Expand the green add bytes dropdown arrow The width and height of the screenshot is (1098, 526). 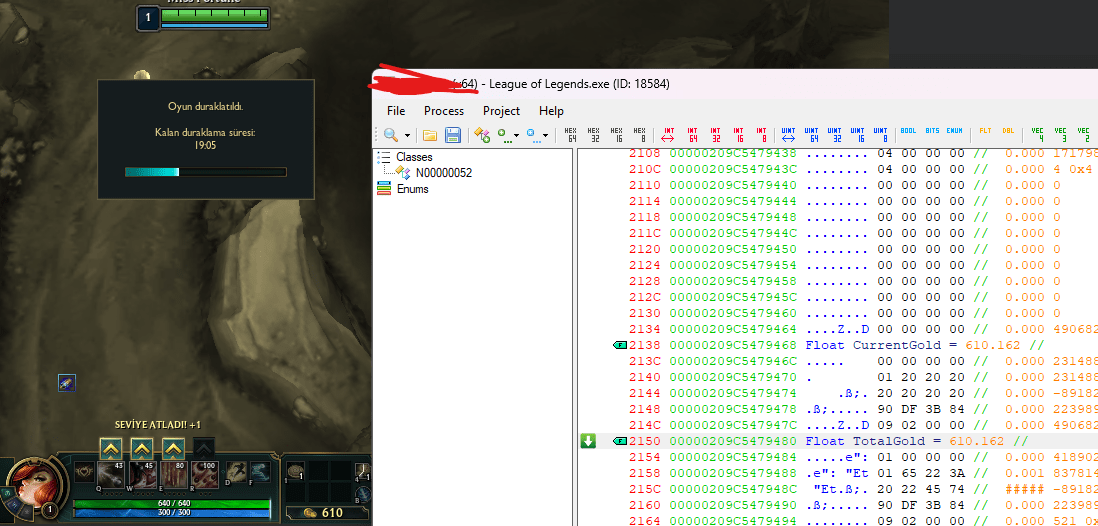click(517, 136)
